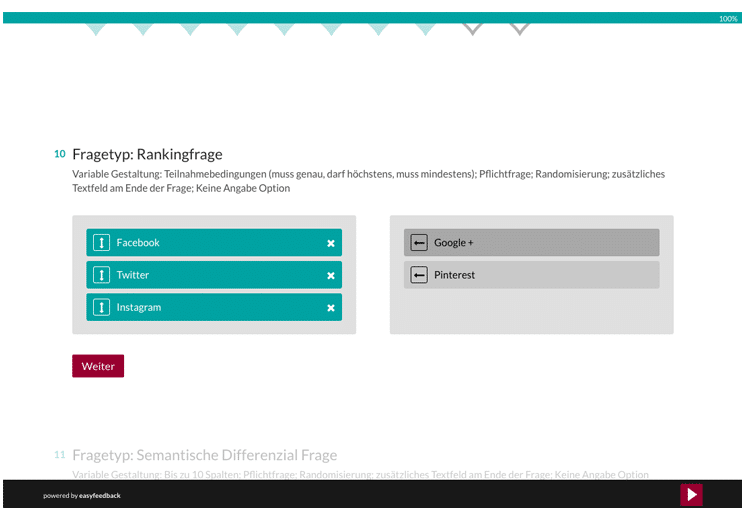Click the reorder handle icon on Instagram
Viewport: 745px width, 511px height.
(x=101, y=307)
